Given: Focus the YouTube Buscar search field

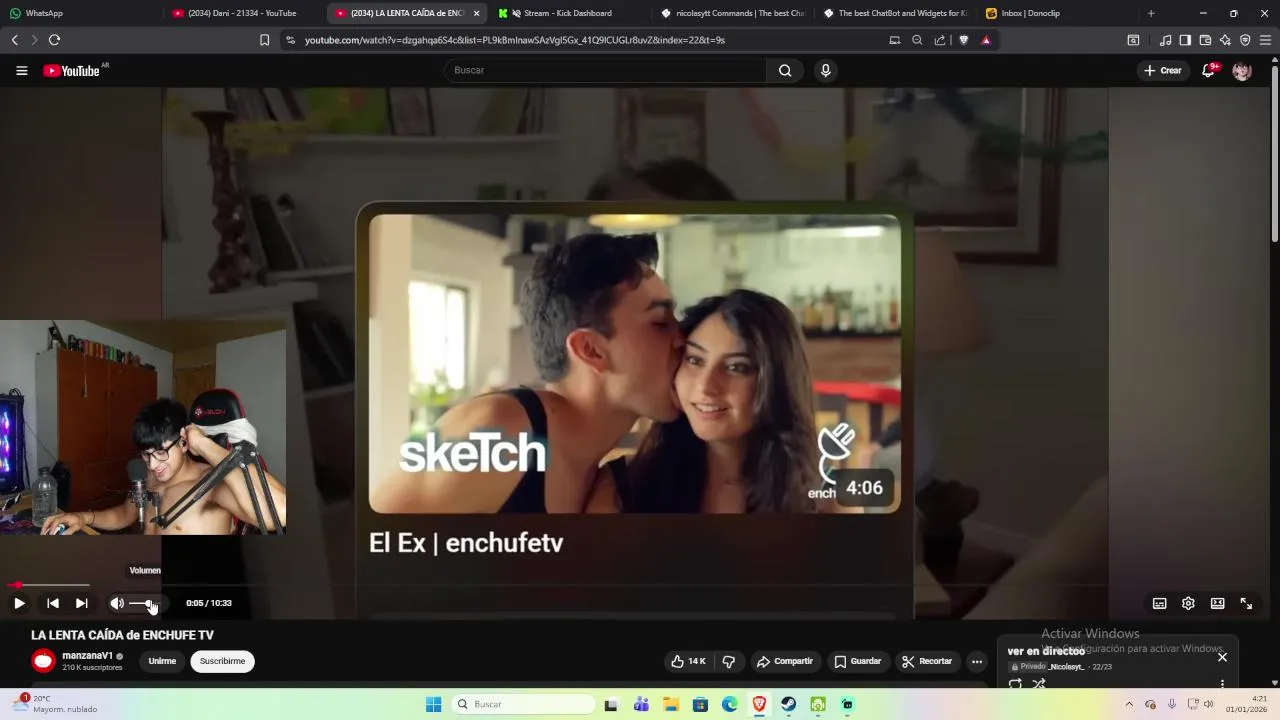Looking at the screenshot, I should [x=605, y=70].
